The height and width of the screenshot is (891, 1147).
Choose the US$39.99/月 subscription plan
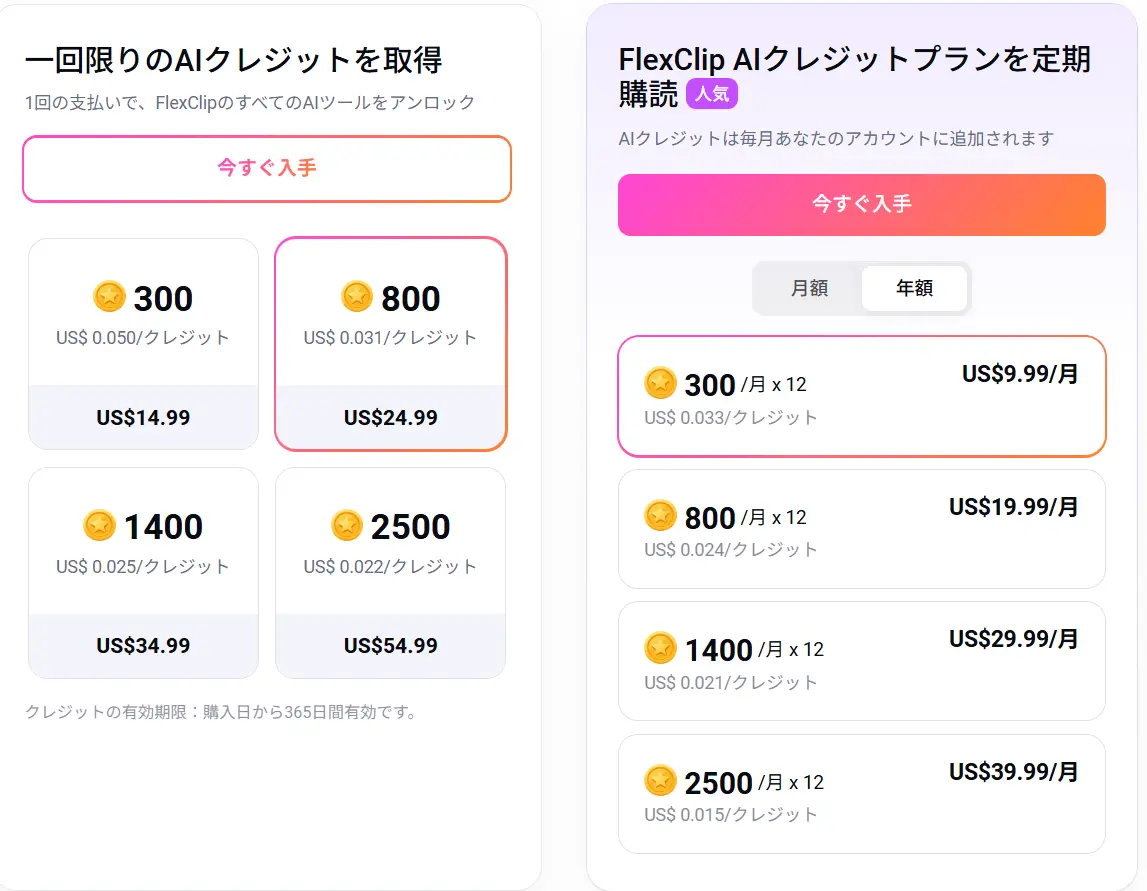tap(862, 794)
